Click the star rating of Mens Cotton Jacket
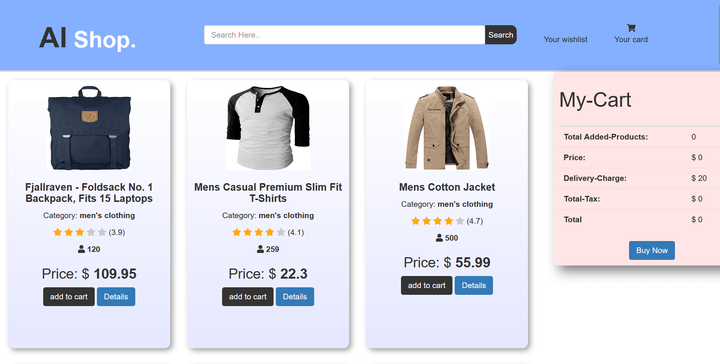 coord(438,221)
